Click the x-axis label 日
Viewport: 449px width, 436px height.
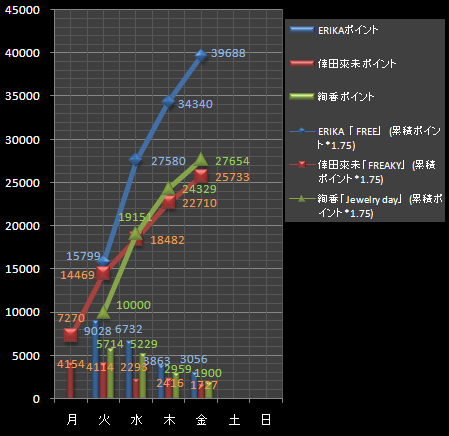266,419
